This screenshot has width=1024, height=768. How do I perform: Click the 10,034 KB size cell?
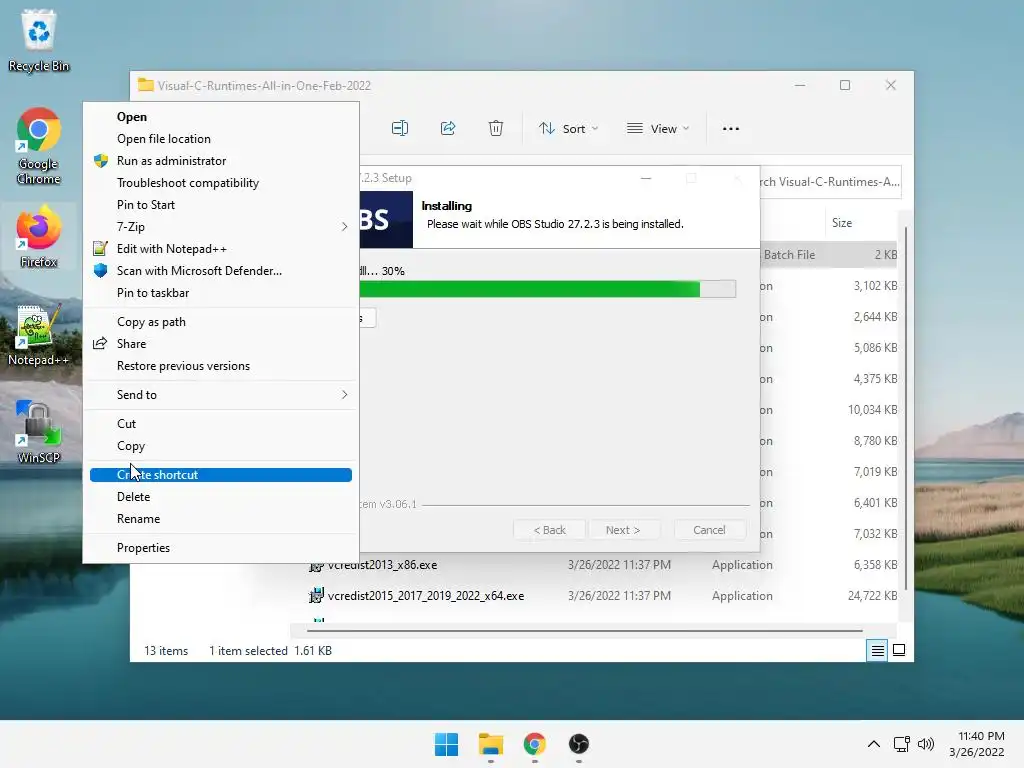[872, 410]
